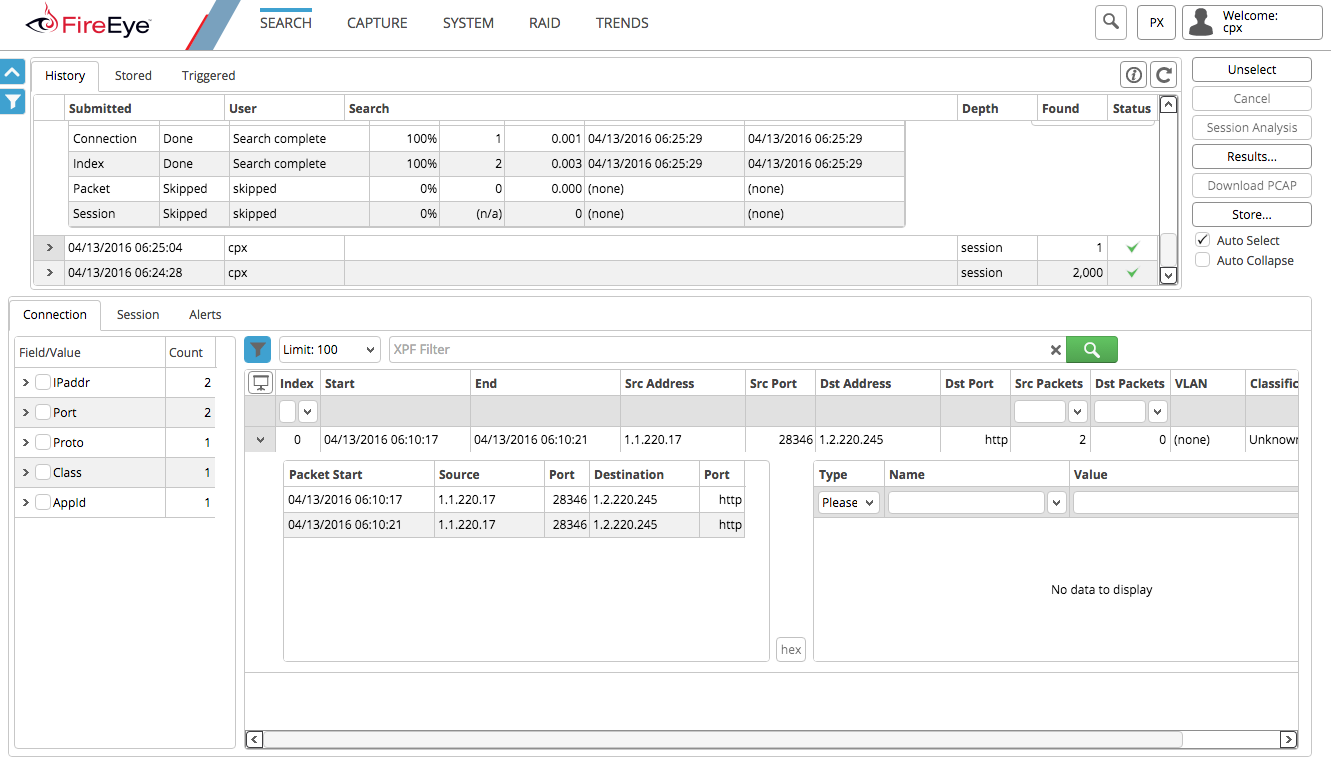Expand history row 04/13/2016 06:24:28
1331x763 pixels.
[x=49, y=272]
